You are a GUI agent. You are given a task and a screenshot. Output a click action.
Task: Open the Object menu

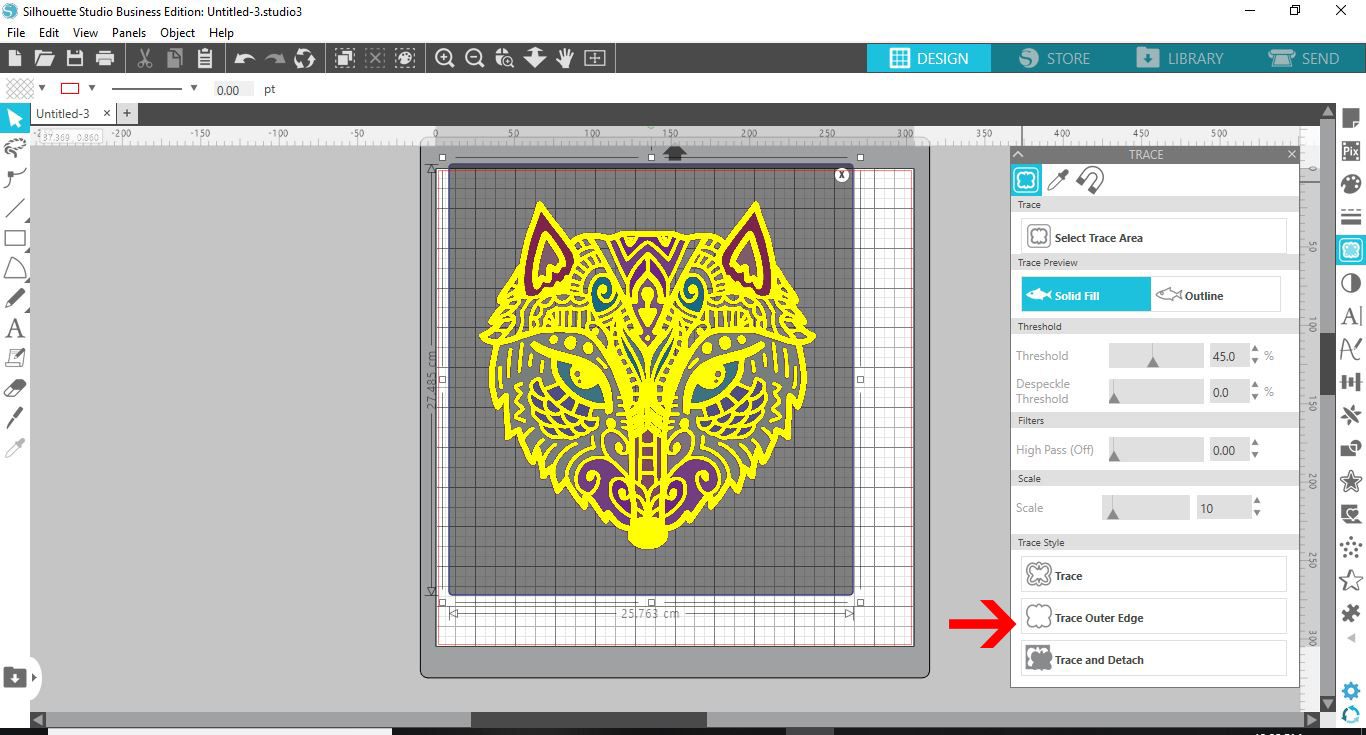(178, 32)
